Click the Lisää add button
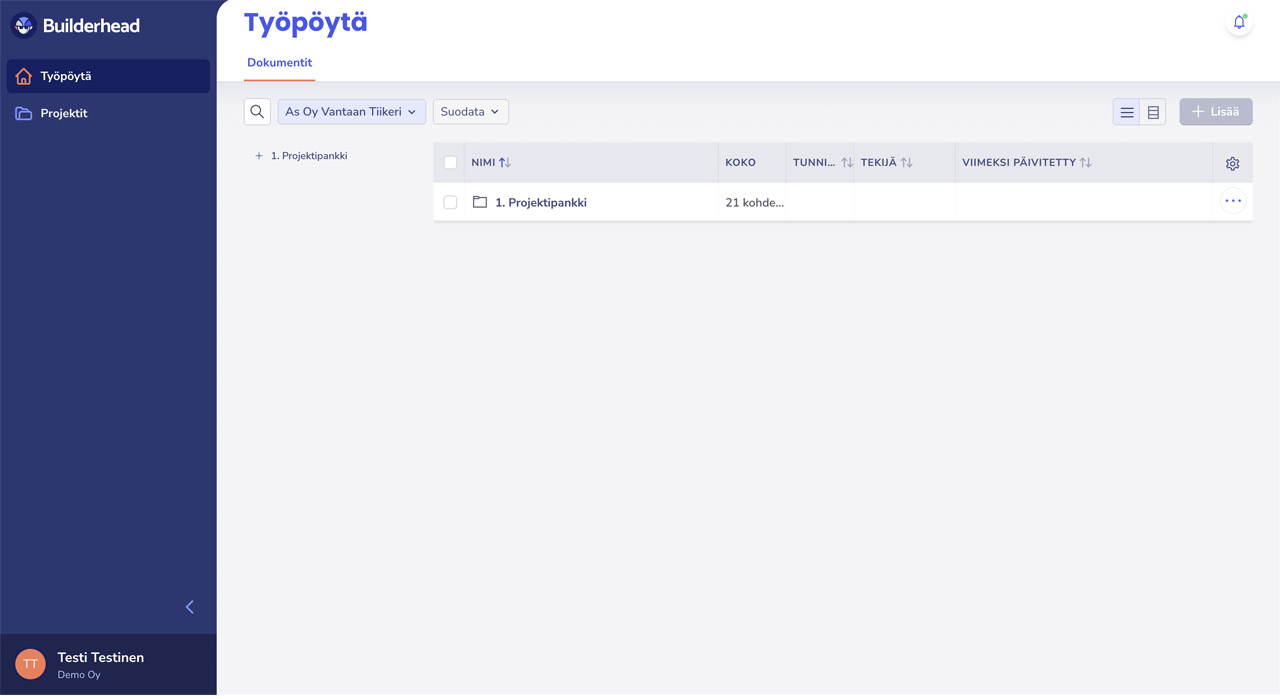 1215,112
